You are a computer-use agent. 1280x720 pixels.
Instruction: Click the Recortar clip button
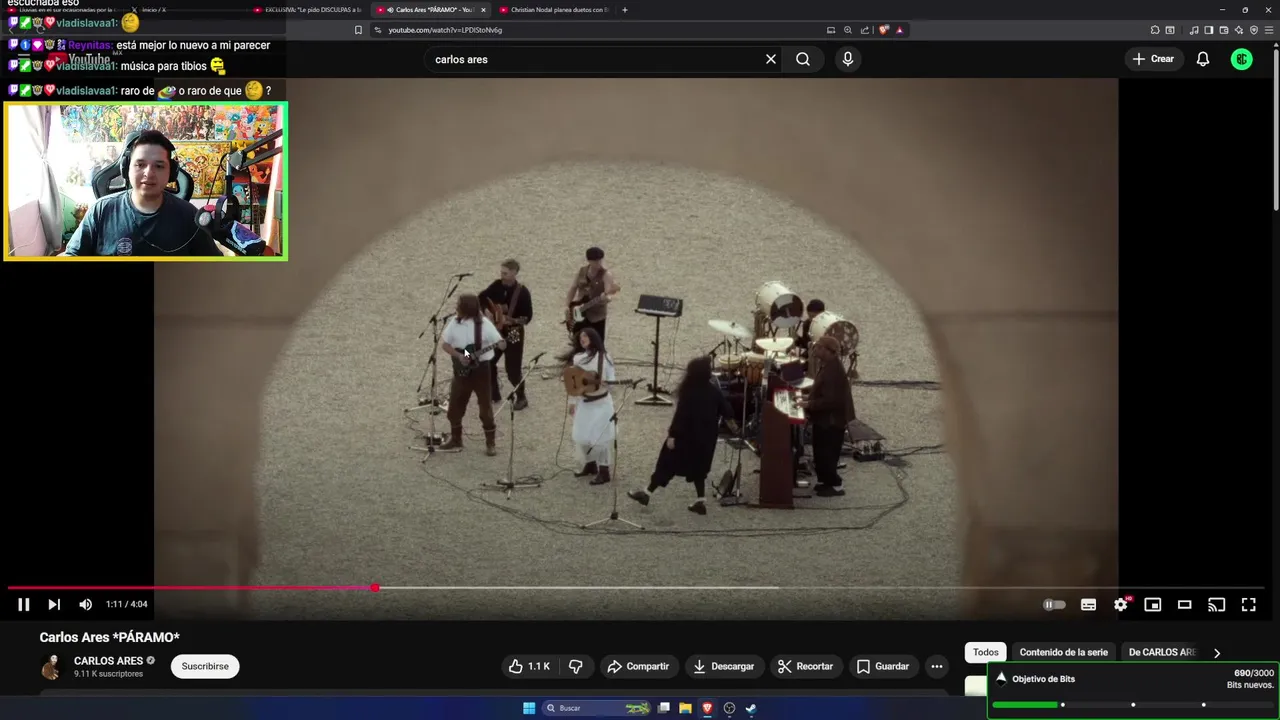tap(805, 666)
